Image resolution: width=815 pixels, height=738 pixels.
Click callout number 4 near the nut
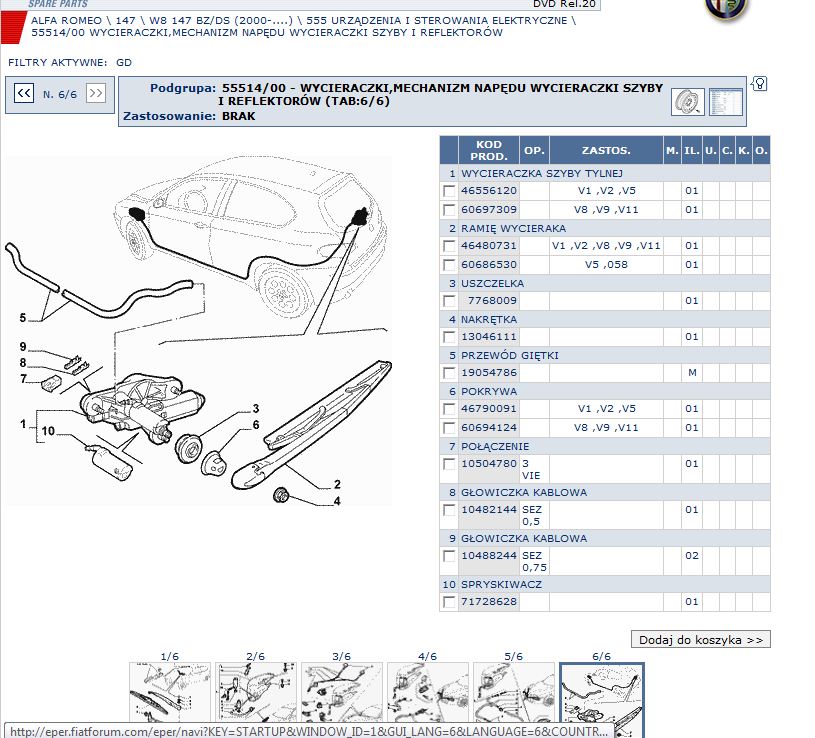[x=337, y=501]
